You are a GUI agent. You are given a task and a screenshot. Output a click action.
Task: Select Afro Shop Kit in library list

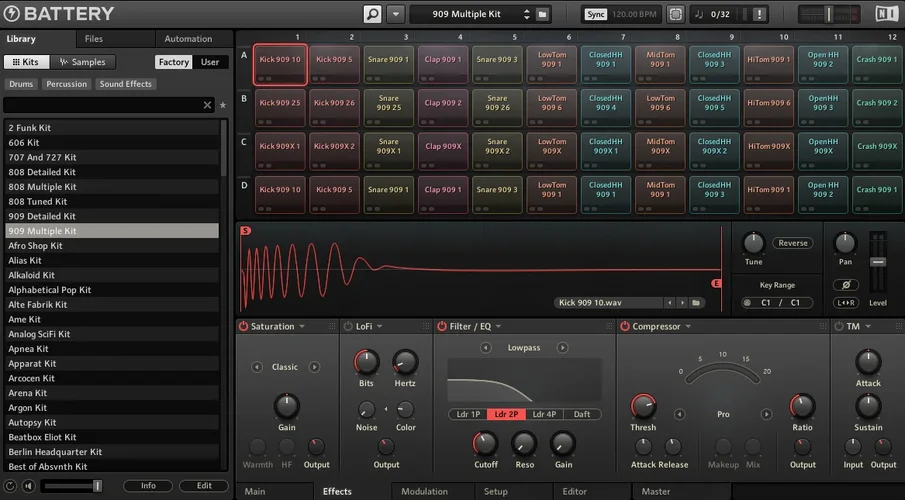tap(36, 245)
